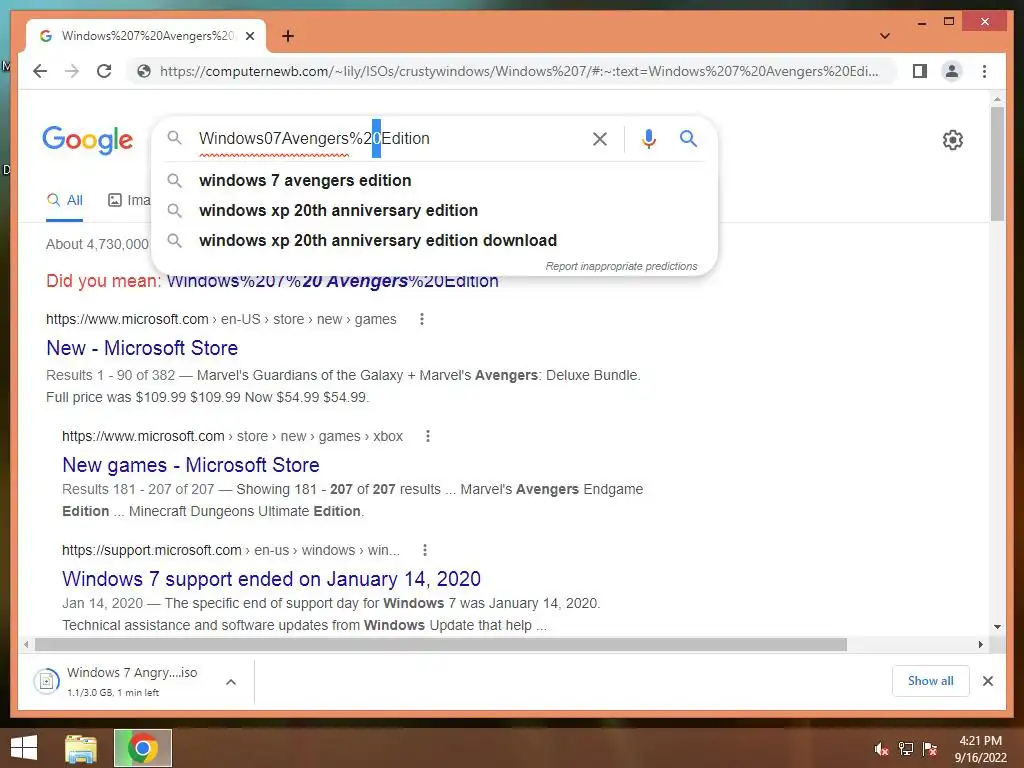Open 'Windows 7 support ended' result
This screenshot has height=768, width=1024.
click(x=271, y=579)
